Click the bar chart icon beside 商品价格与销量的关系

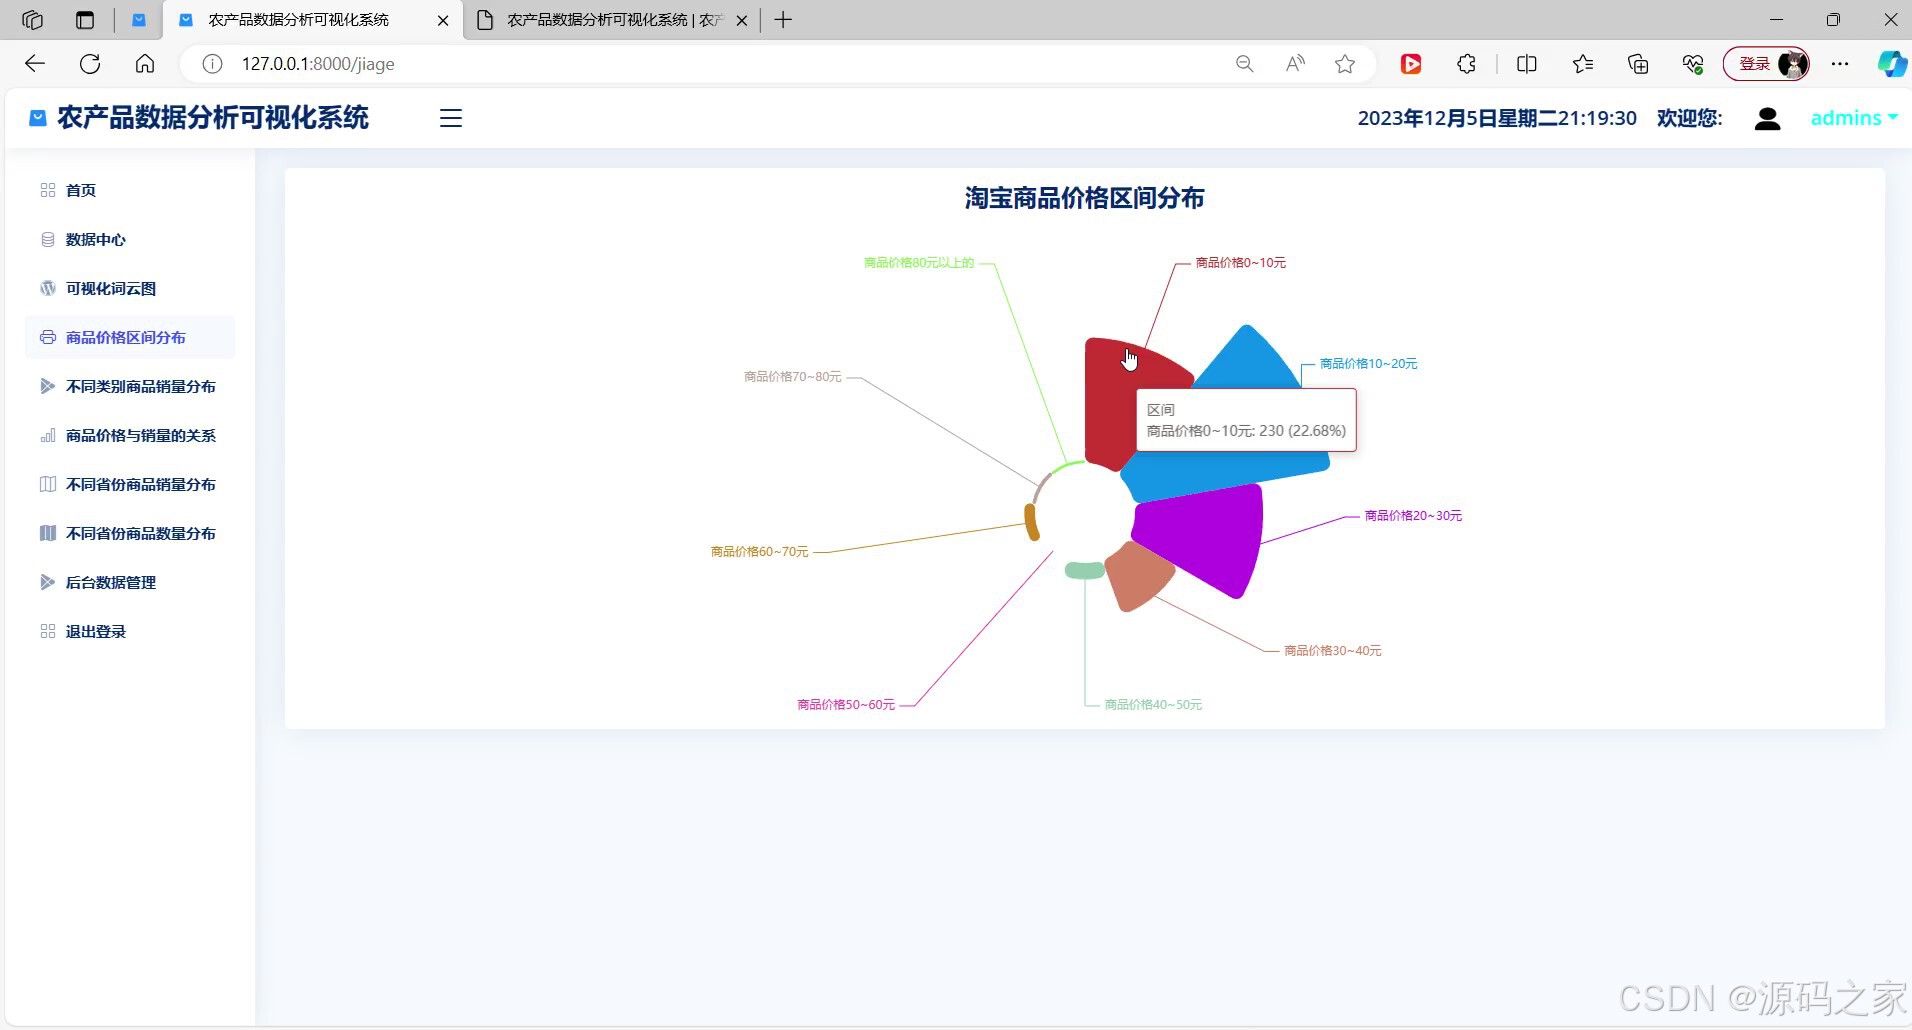click(47, 435)
